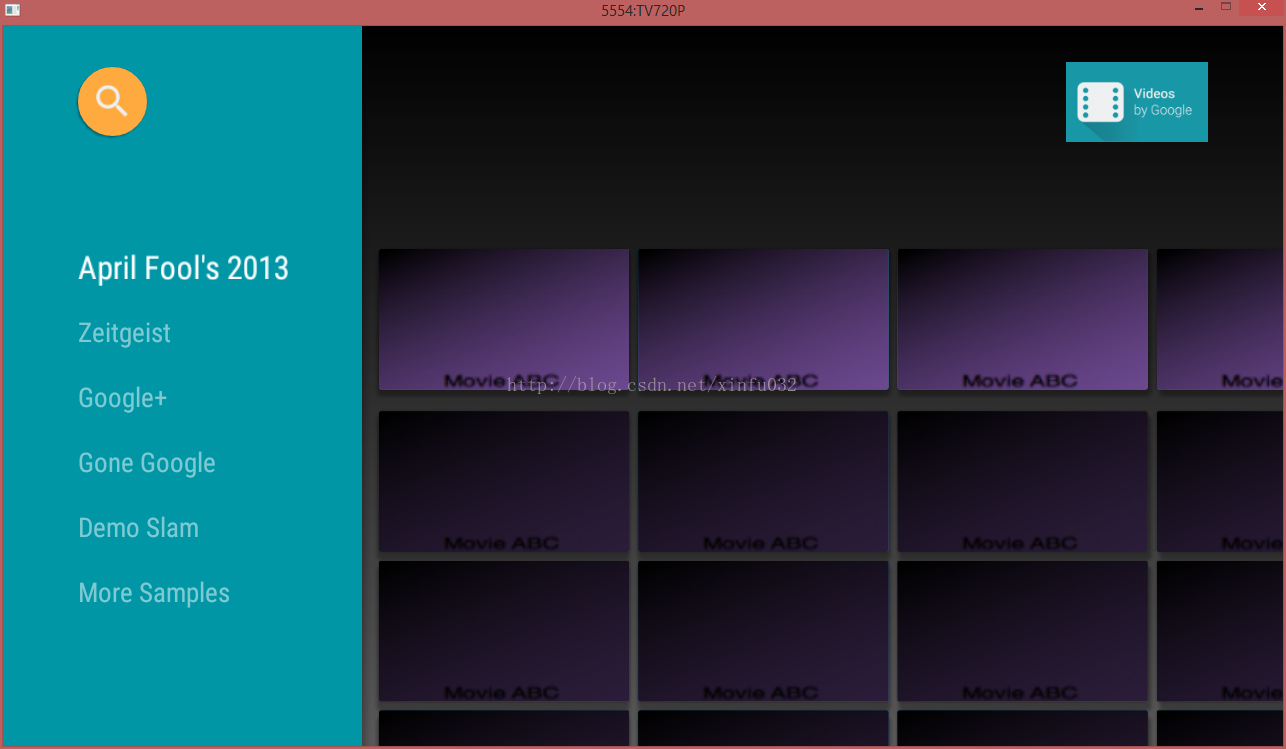The width and height of the screenshot is (1286, 749).
Task: Choose Google+ in the sidebar
Action: (x=122, y=398)
